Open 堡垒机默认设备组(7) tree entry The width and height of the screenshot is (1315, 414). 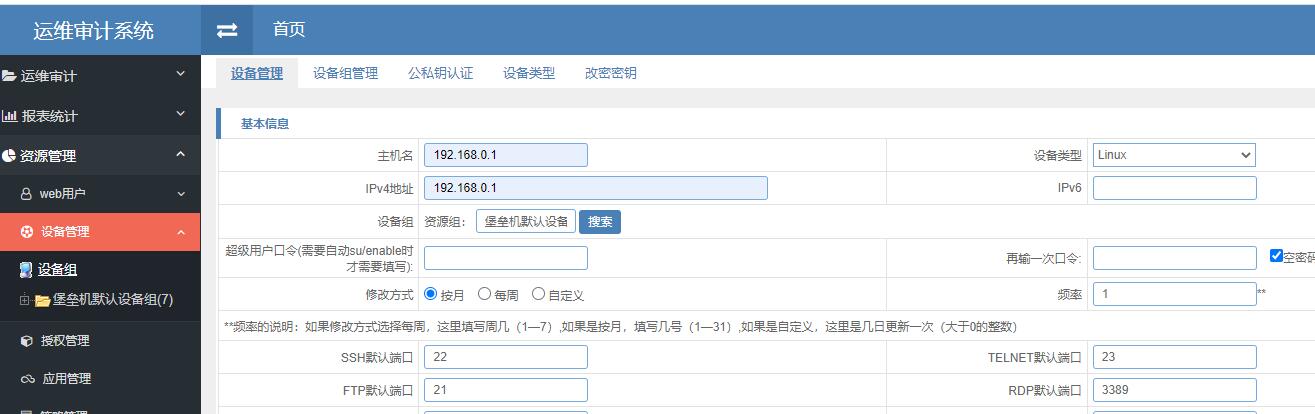click(x=114, y=300)
